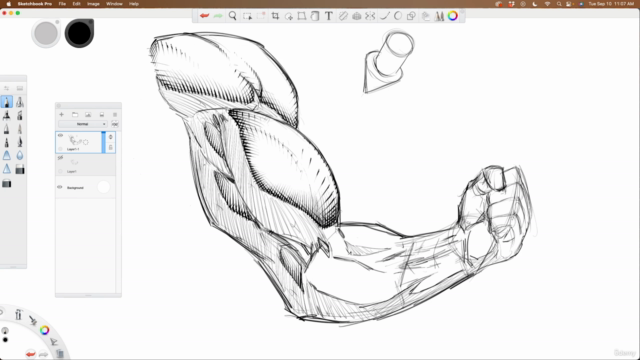The height and width of the screenshot is (360, 640).
Task: Open the Color Editor wheel in top toolbar
Action: point(453,16)
